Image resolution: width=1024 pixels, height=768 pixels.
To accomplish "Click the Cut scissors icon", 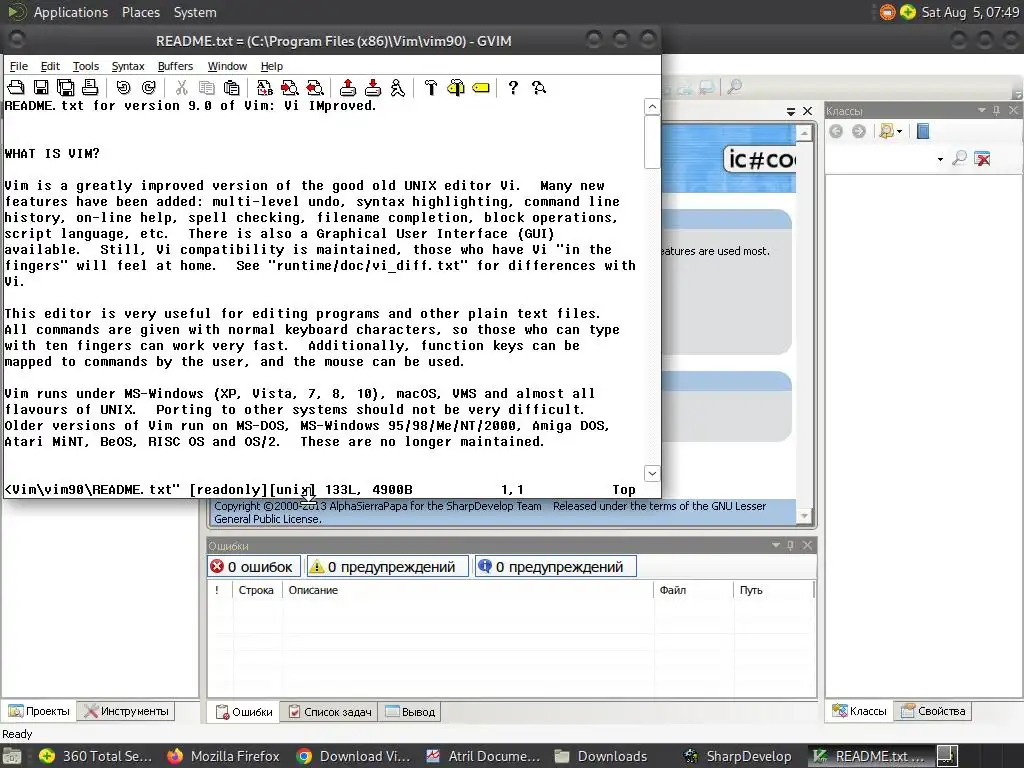I will (x=182, y=88).
